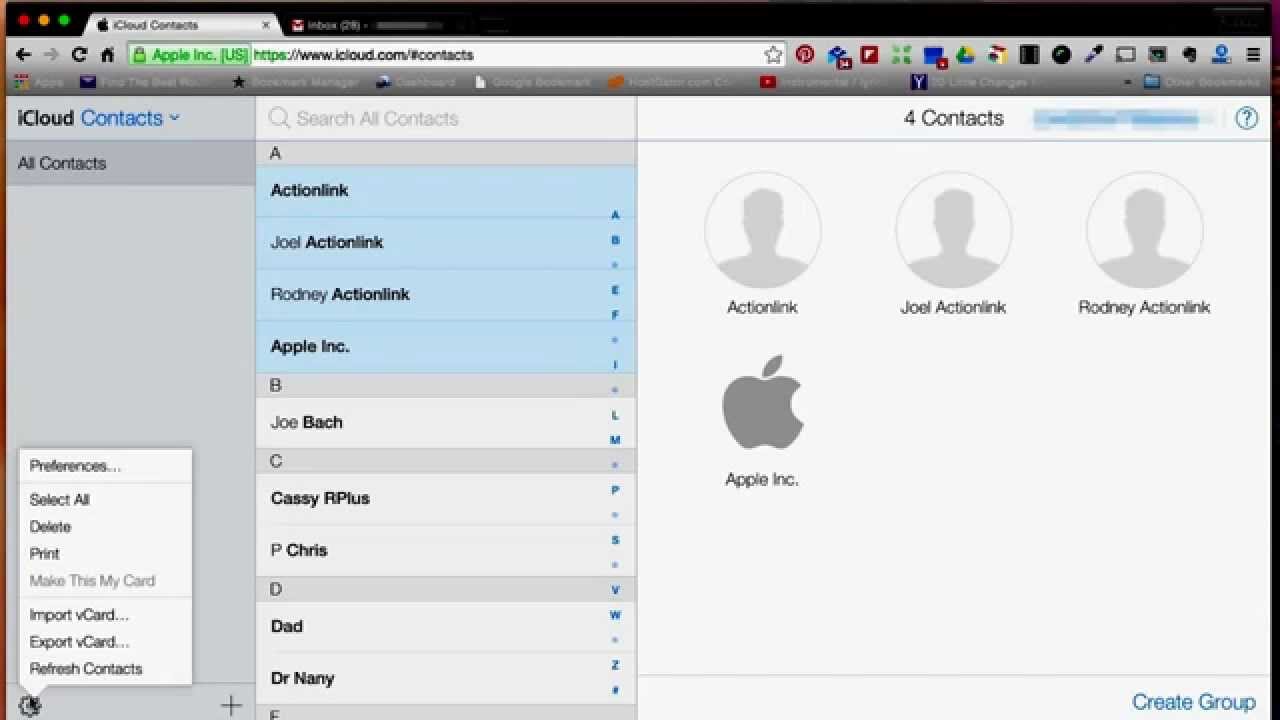
Task: Click the icloud.com address bar URL
Action: tap(363, 55)
